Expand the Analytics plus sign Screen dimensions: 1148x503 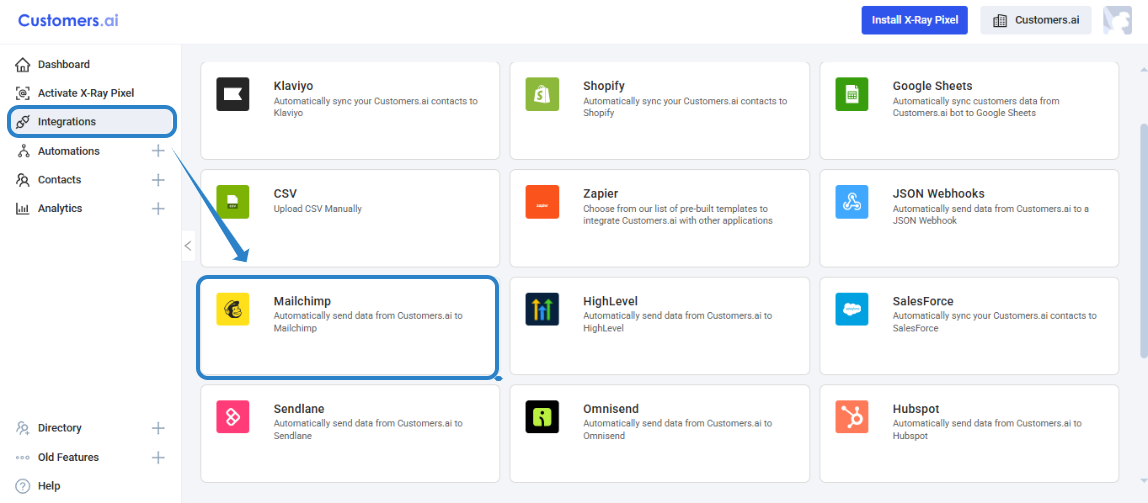point(158,208)
